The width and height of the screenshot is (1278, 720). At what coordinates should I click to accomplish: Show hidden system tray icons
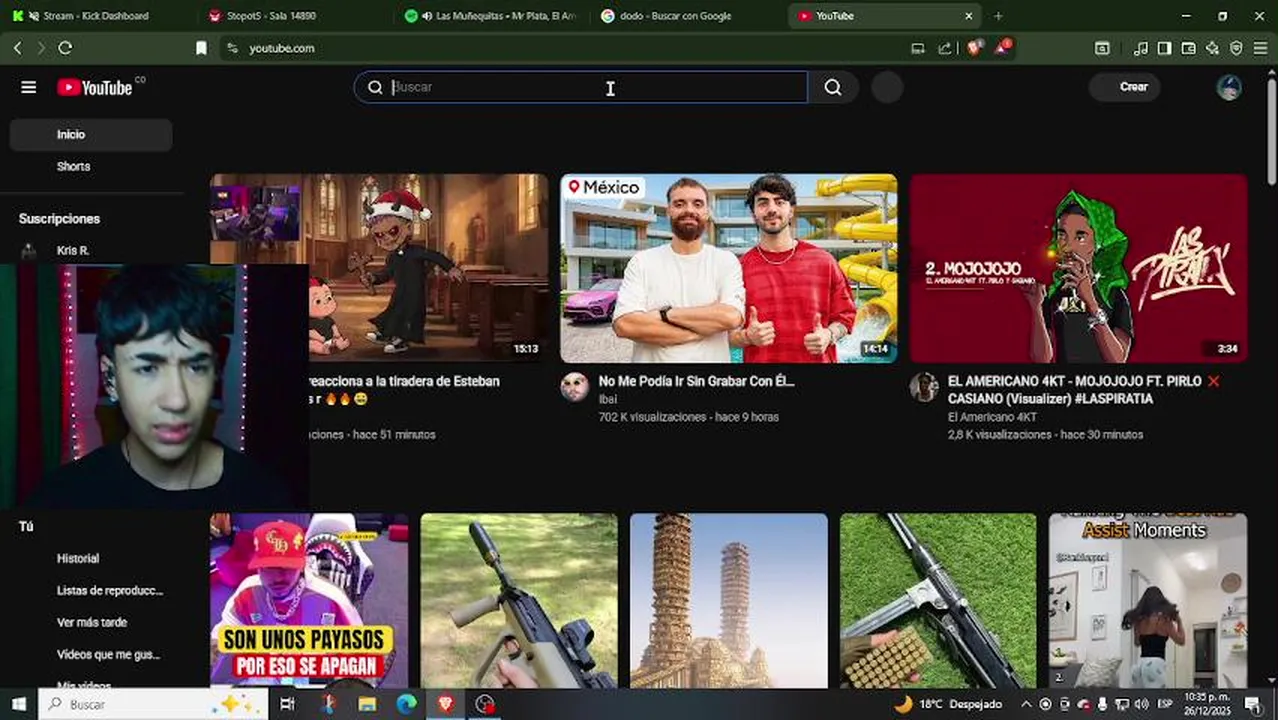(x=1027, y=704)
